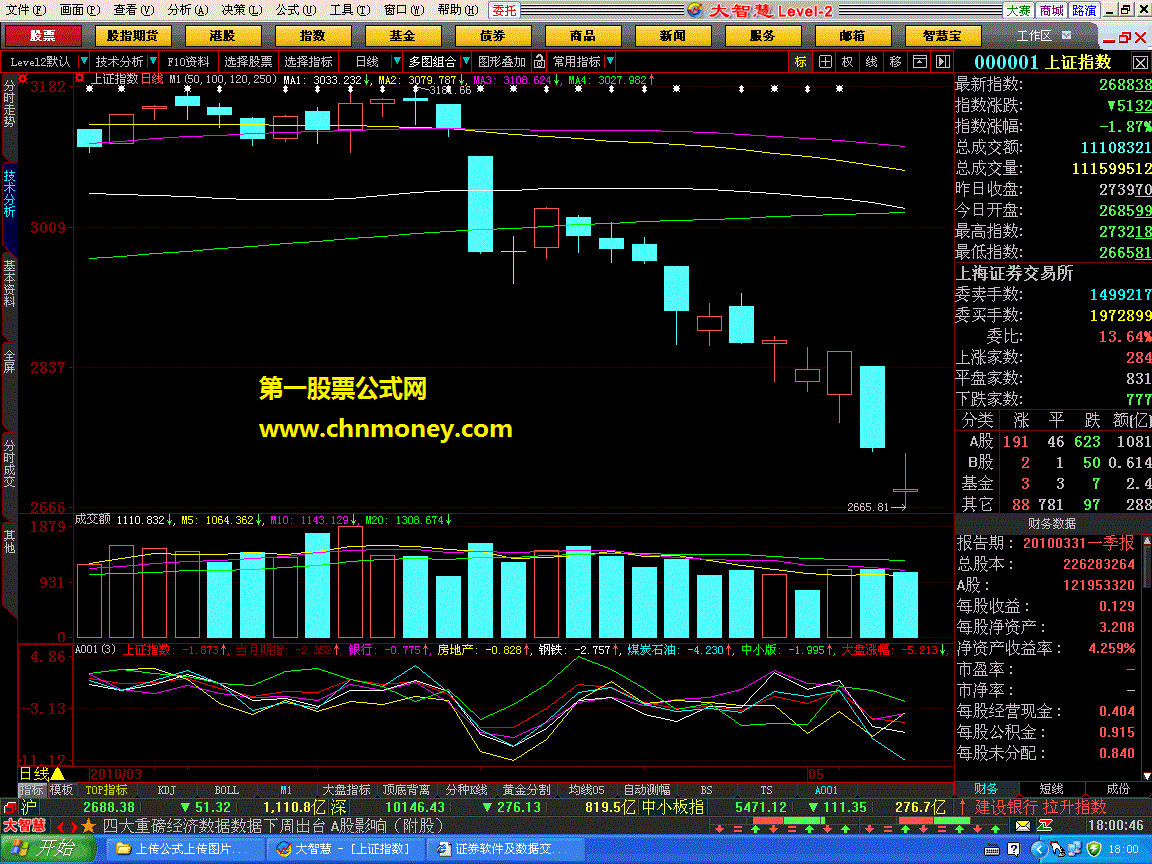
Task: Click the orange star icon in news ticker
Action: (x=89, y=827)
